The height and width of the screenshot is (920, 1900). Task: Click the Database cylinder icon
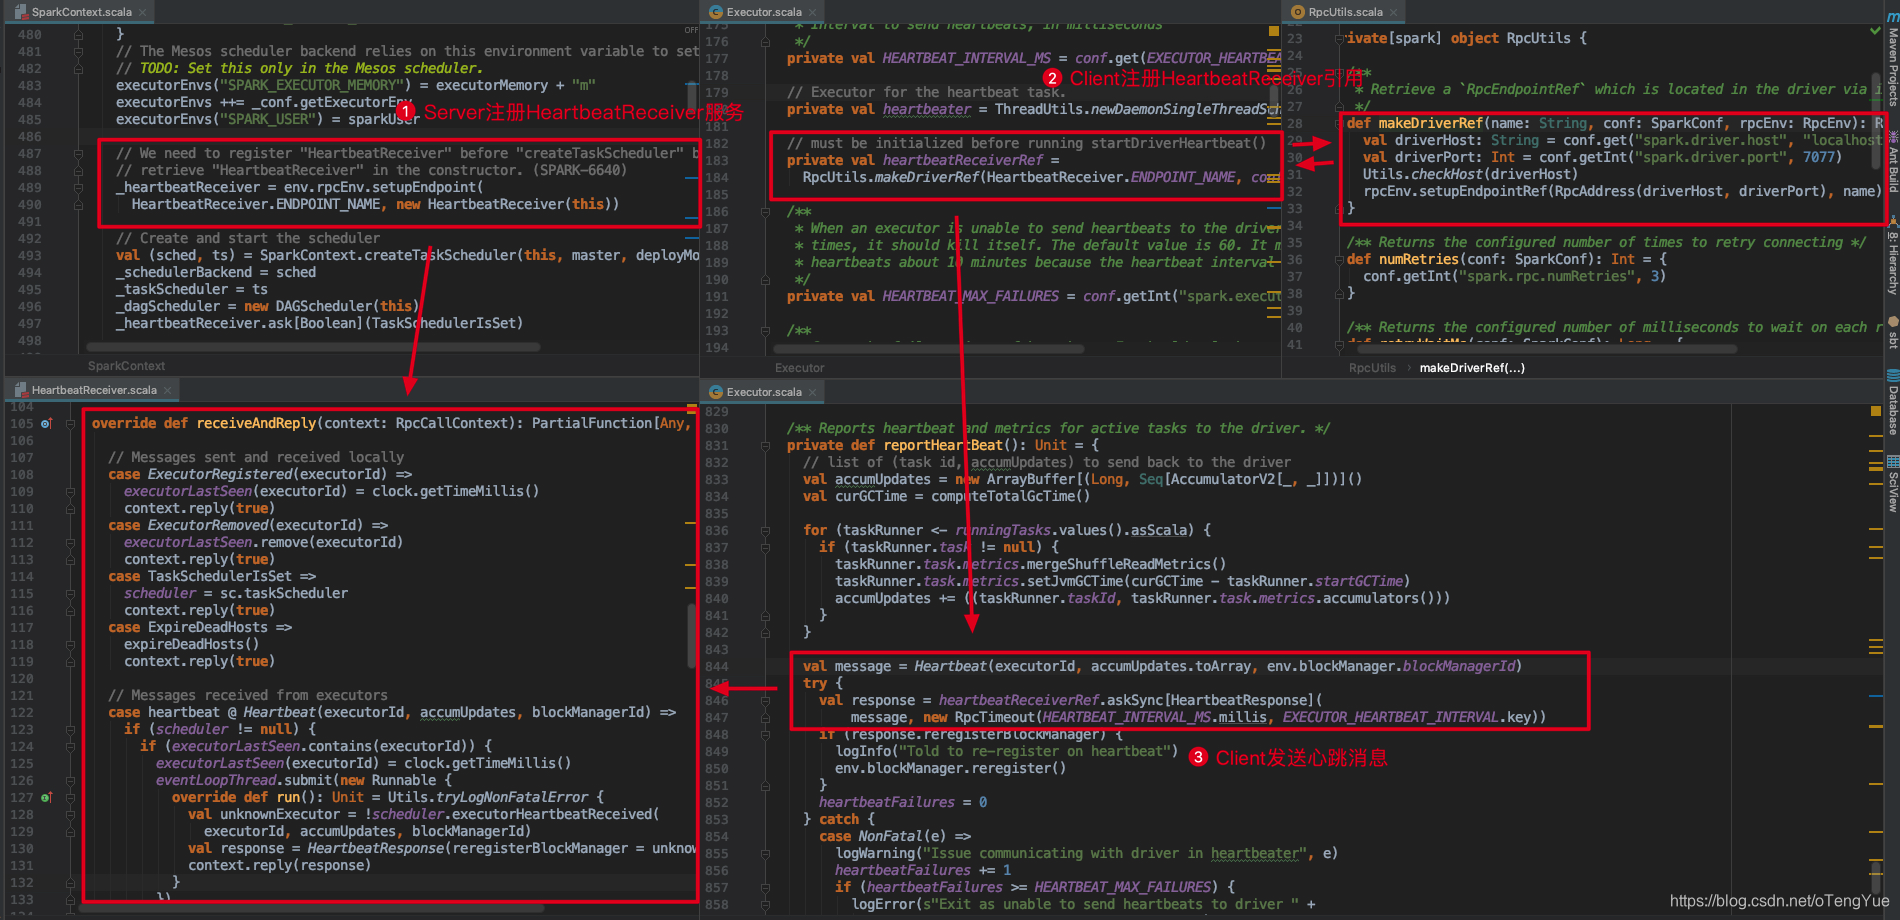coord(1892,376)
